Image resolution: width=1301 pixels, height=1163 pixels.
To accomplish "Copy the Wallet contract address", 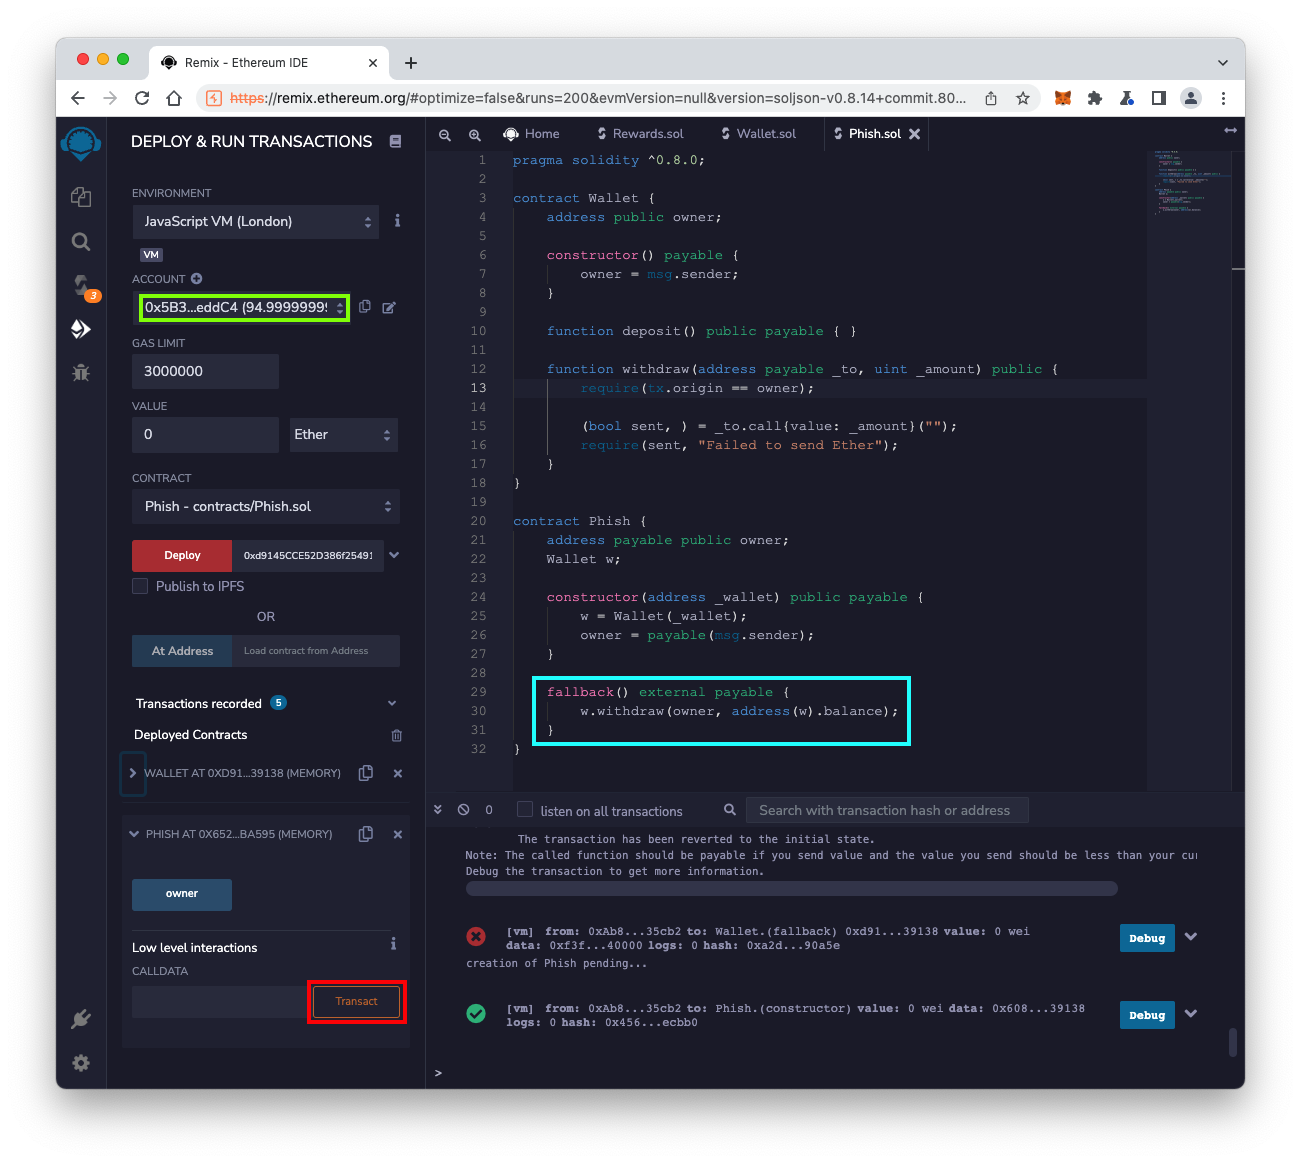I will click(x=366, y=773).
